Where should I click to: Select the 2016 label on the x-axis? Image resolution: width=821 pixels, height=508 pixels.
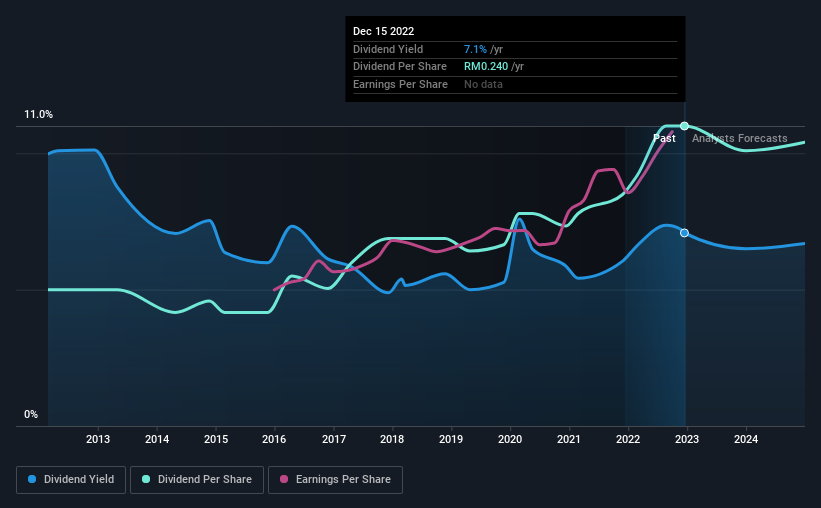[x=274, y=439]
